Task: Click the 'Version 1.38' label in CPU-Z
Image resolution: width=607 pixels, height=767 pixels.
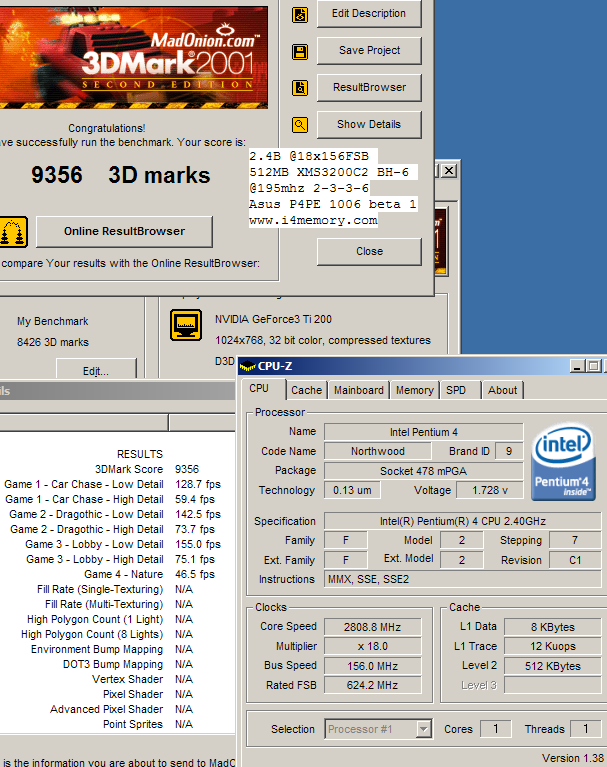Action: click(572, 758)
